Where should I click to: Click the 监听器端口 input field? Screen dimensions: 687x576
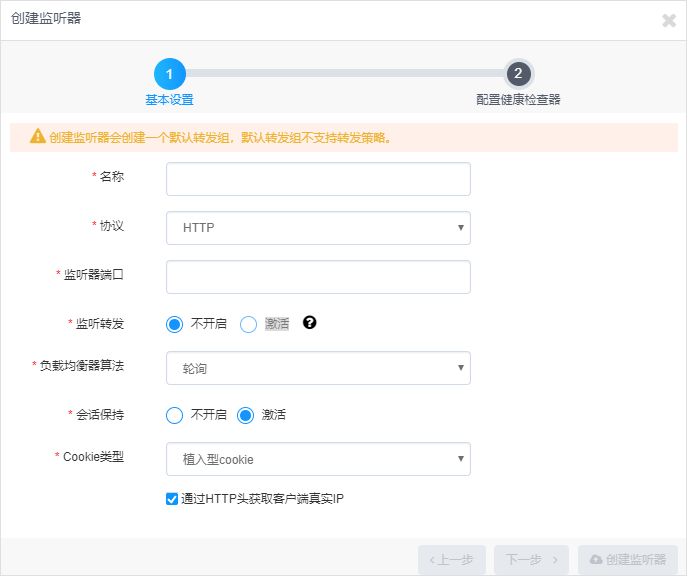[x=318, y=277]
